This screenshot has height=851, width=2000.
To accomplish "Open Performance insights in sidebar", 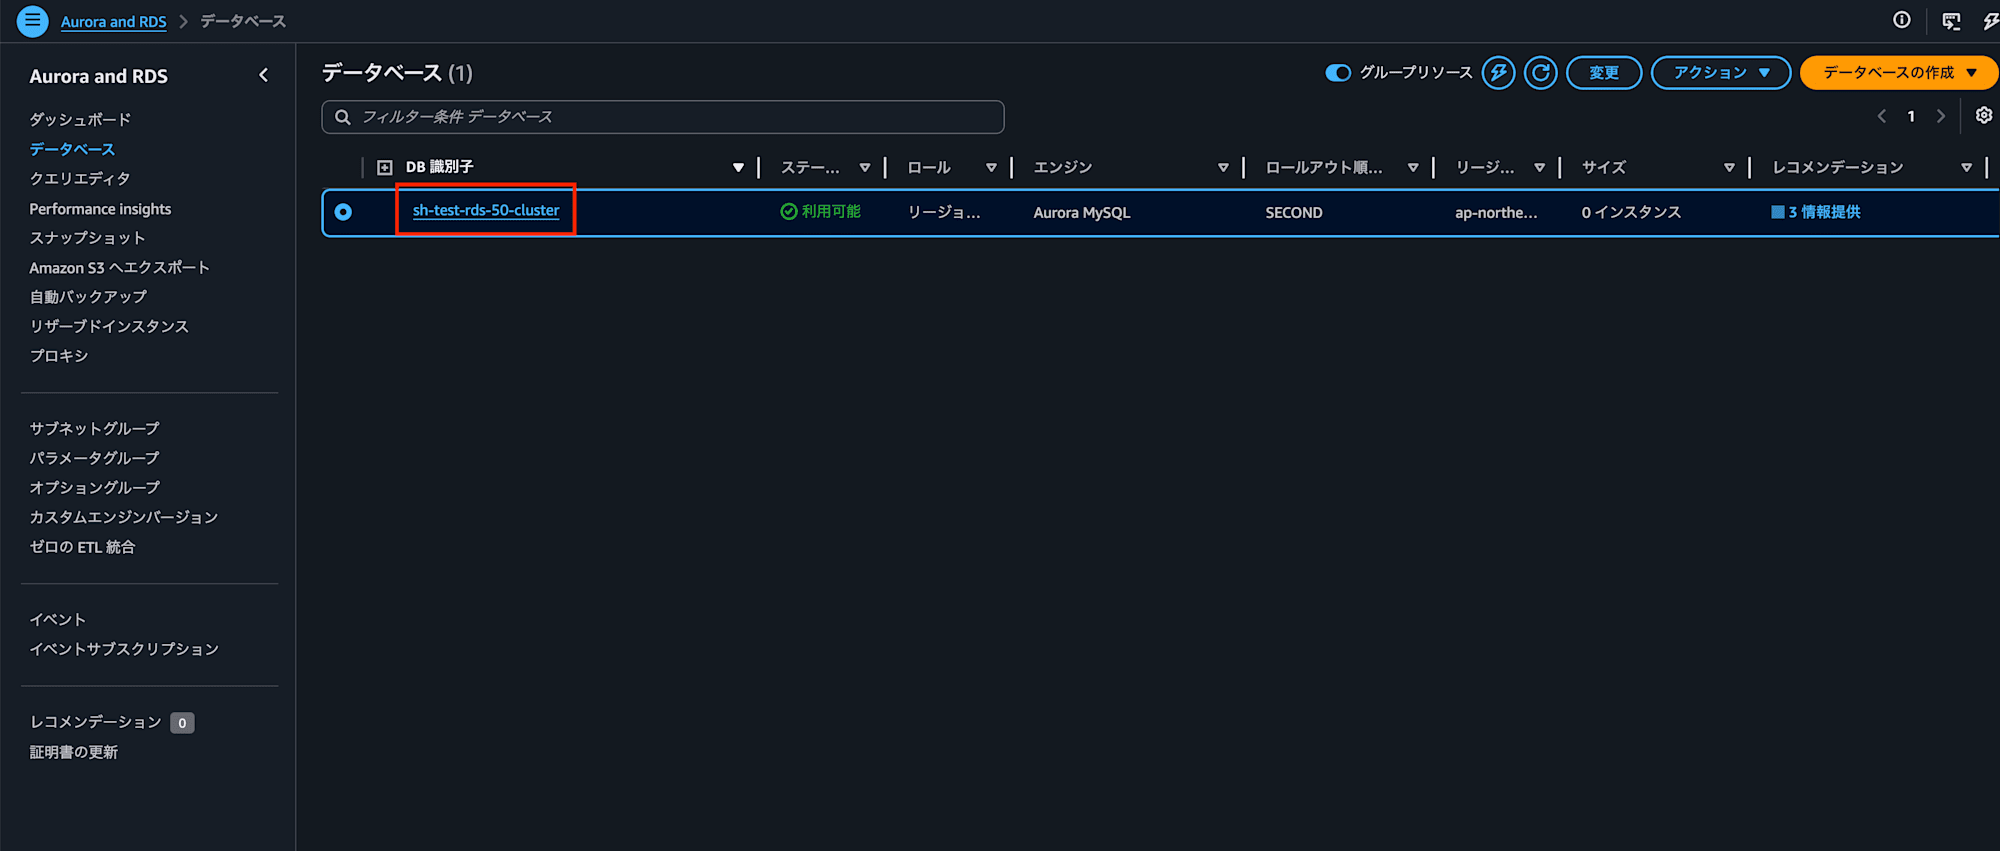I will tap(100, 209).
